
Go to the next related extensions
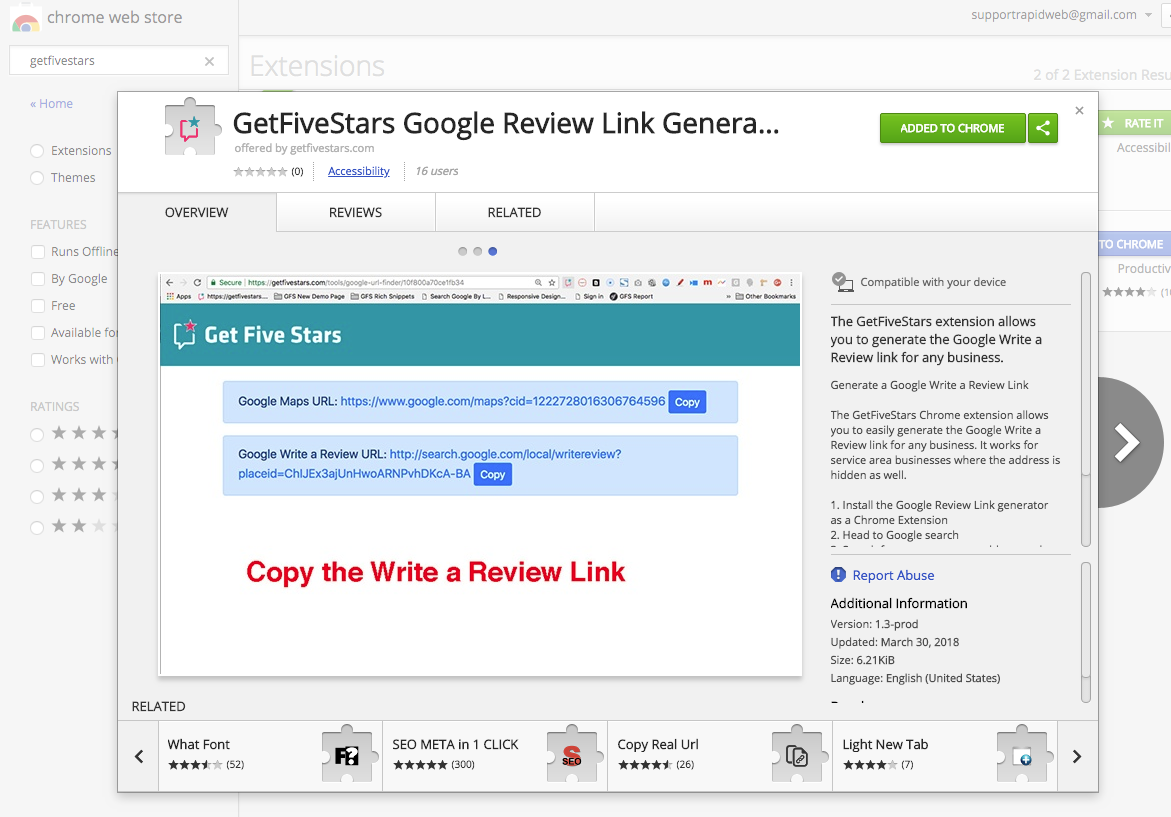[1077, 757]
